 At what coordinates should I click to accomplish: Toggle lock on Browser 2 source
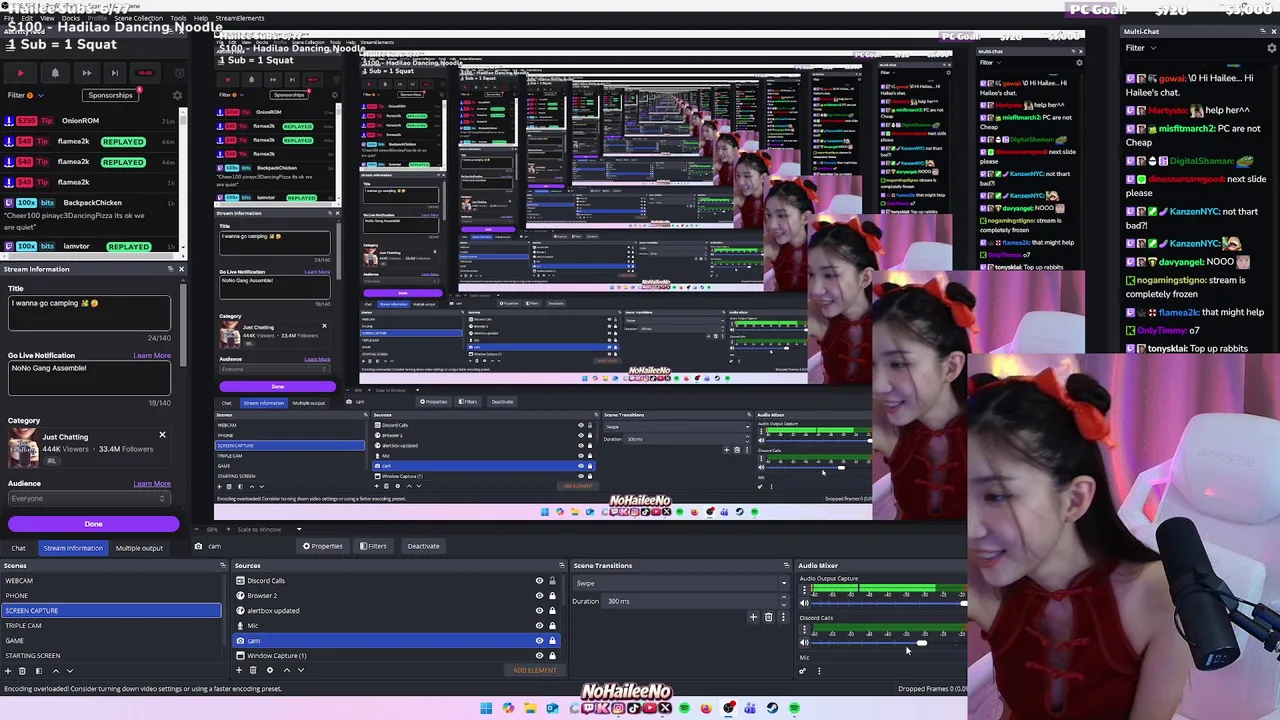coord(552,595)
